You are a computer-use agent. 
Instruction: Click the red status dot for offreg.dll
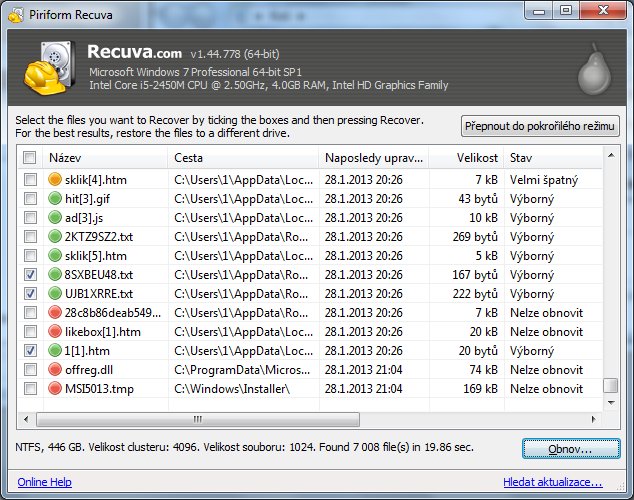pos(55,369)
